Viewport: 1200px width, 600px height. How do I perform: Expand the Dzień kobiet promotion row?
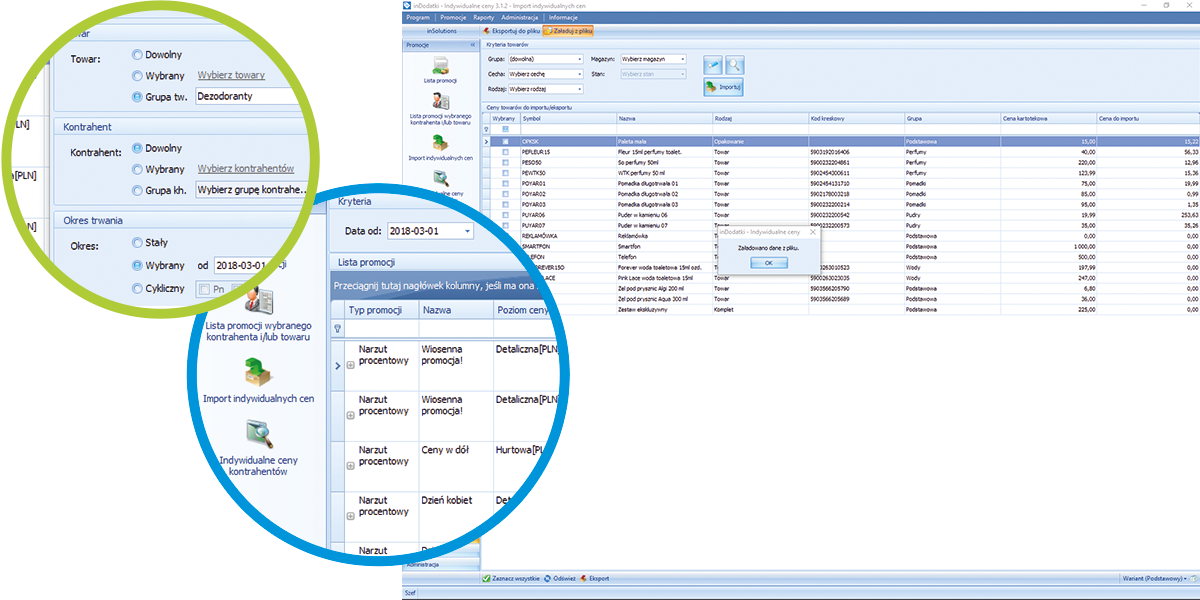(x=350, y=516)
